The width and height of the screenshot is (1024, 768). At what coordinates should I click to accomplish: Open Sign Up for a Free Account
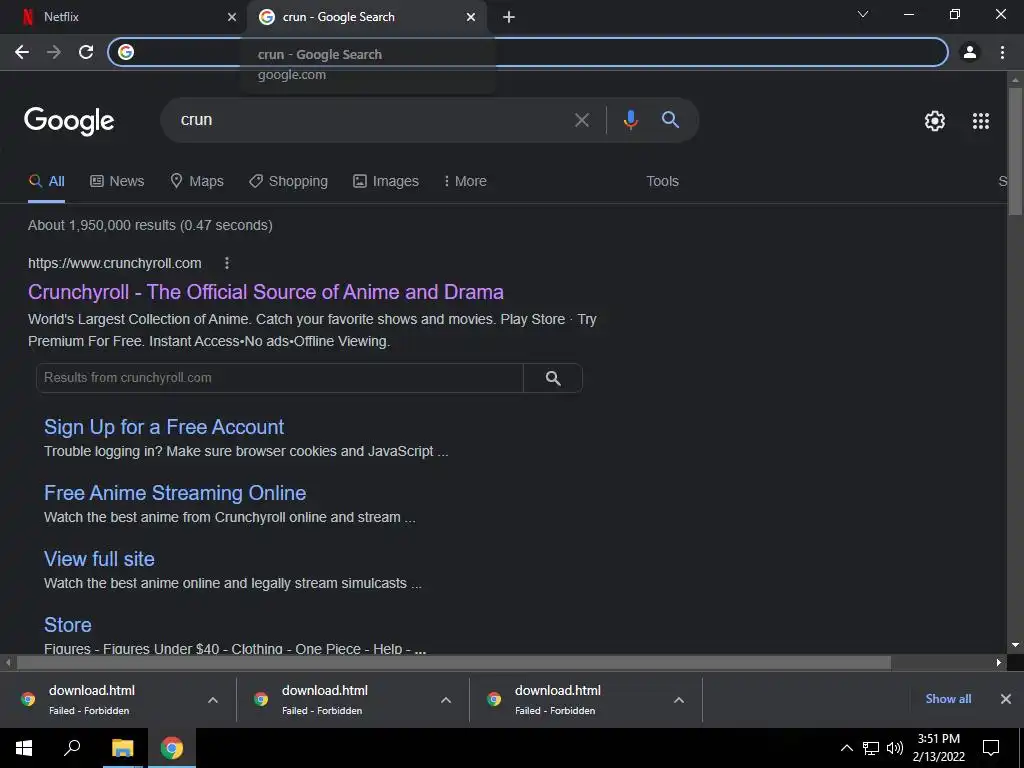click(164, 427)
